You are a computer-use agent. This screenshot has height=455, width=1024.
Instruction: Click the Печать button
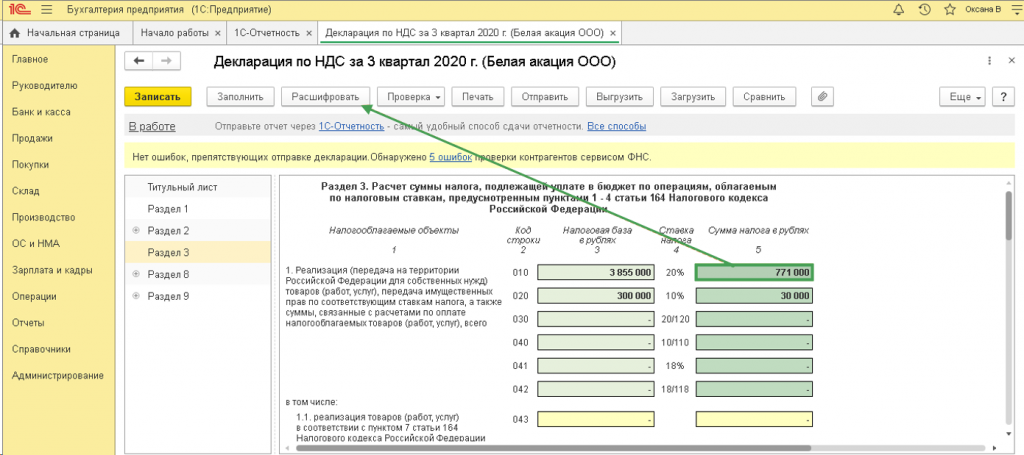(x=477, y=97)
